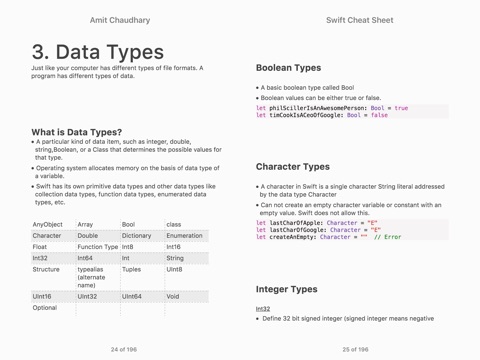Click the 'A particular kind of data item' bullet
480x360 pixels.
click(127, 150)
